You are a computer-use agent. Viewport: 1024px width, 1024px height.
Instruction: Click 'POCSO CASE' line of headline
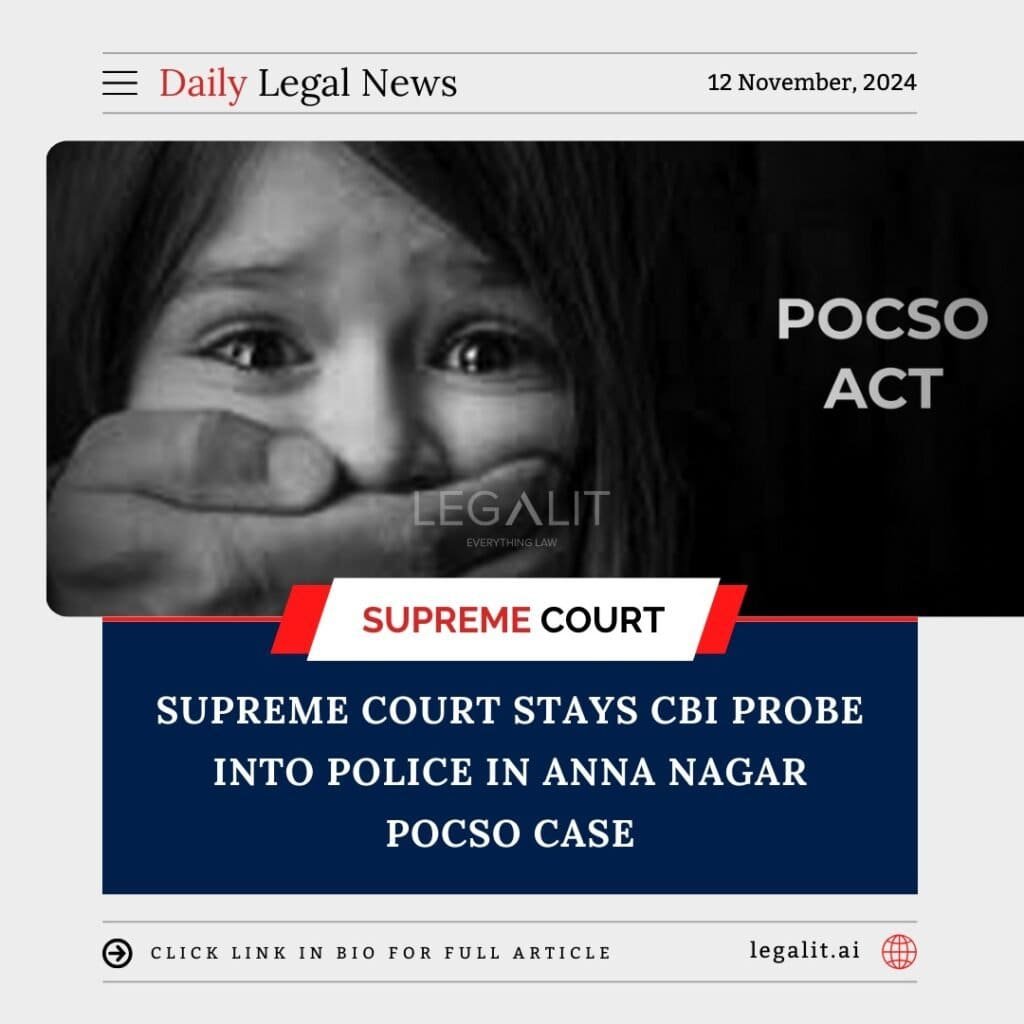click(510, 833)
